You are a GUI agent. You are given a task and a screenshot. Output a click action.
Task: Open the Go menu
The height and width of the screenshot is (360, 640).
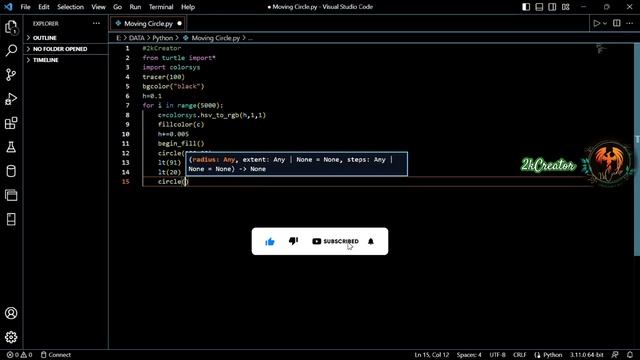[118, 7]
